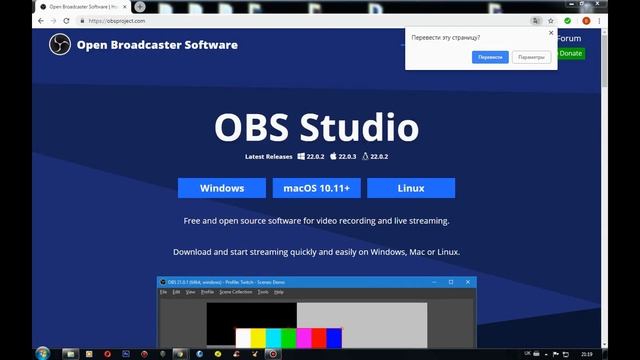The width and height of the screenshot is (640, 360).
Task: Open the Action Center flag tray icon
Action: (556, 354)
